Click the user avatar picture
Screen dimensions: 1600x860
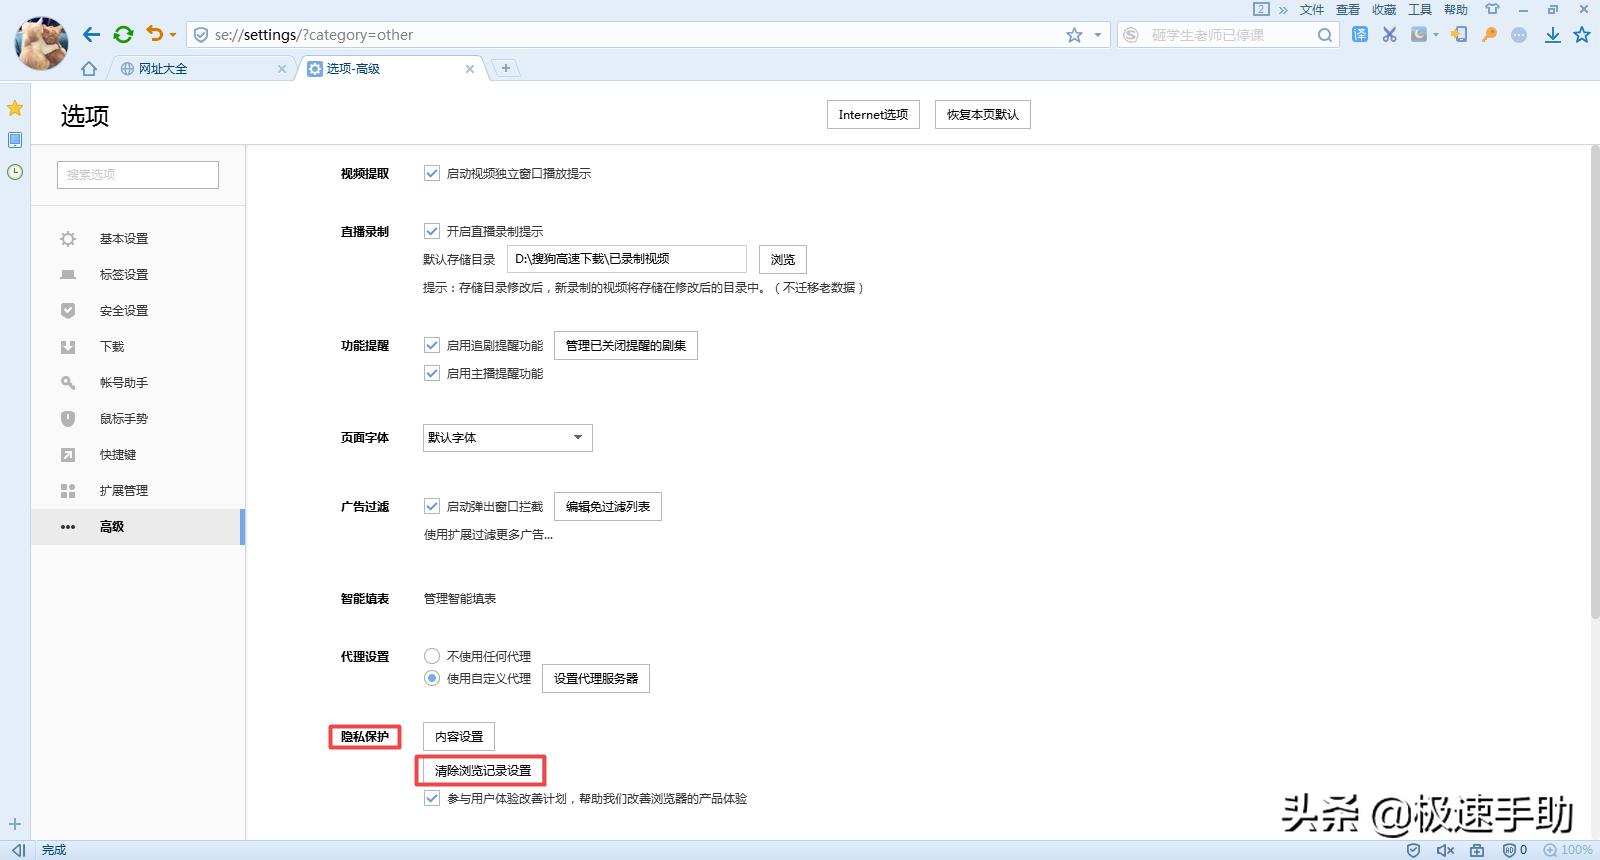42,43
